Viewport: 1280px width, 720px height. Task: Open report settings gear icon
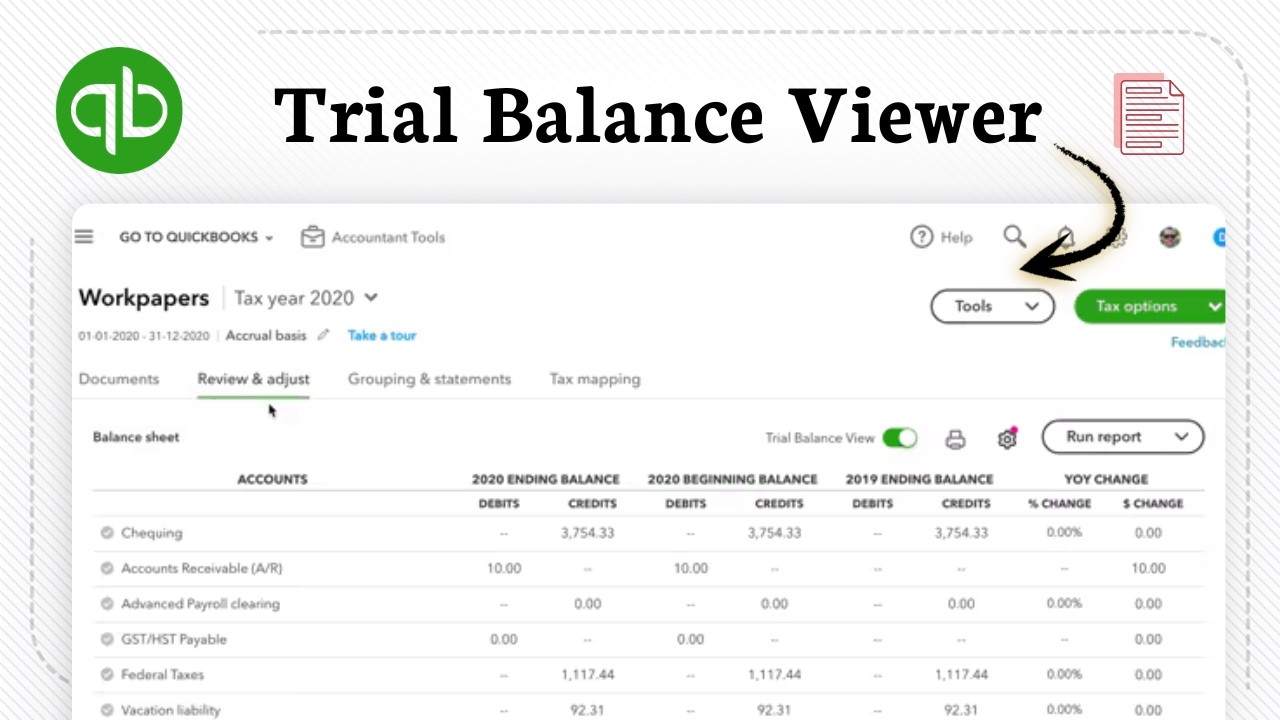(1007, 438)
